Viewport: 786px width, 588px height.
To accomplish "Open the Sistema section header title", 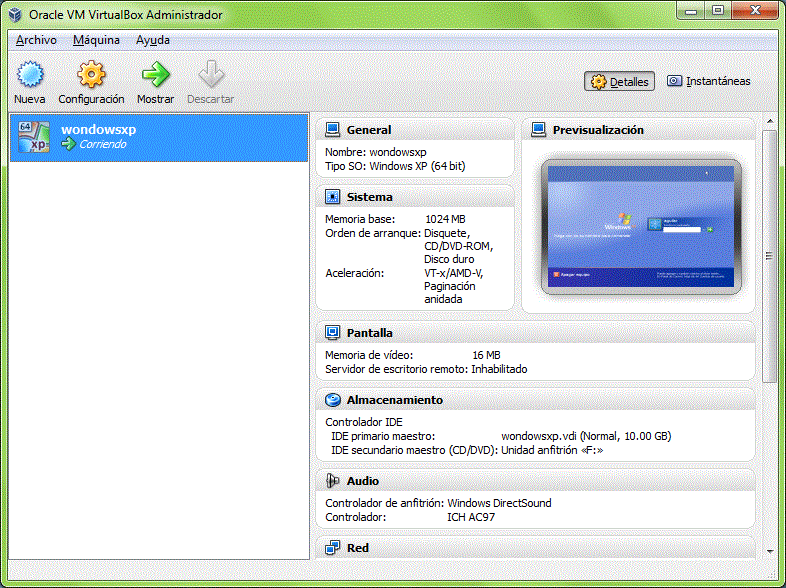I will click(x=369, y=197).
